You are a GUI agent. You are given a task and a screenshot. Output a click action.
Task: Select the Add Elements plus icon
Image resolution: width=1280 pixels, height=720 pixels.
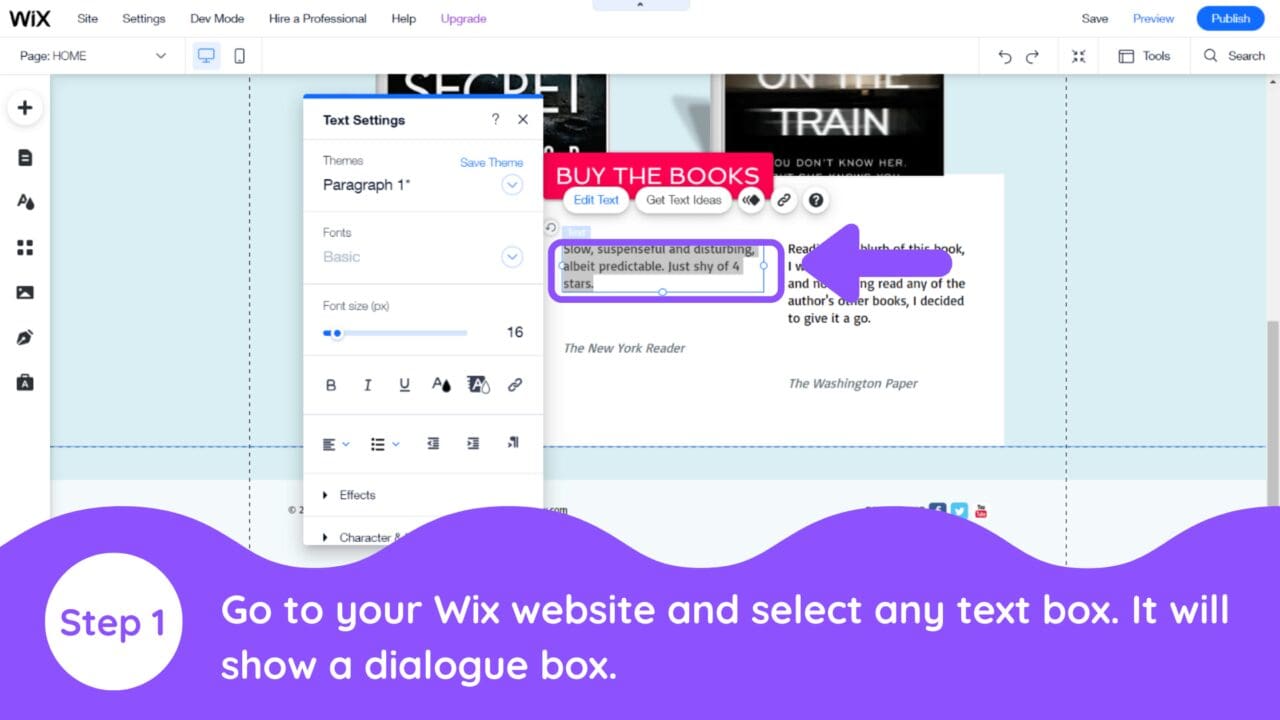25,107
